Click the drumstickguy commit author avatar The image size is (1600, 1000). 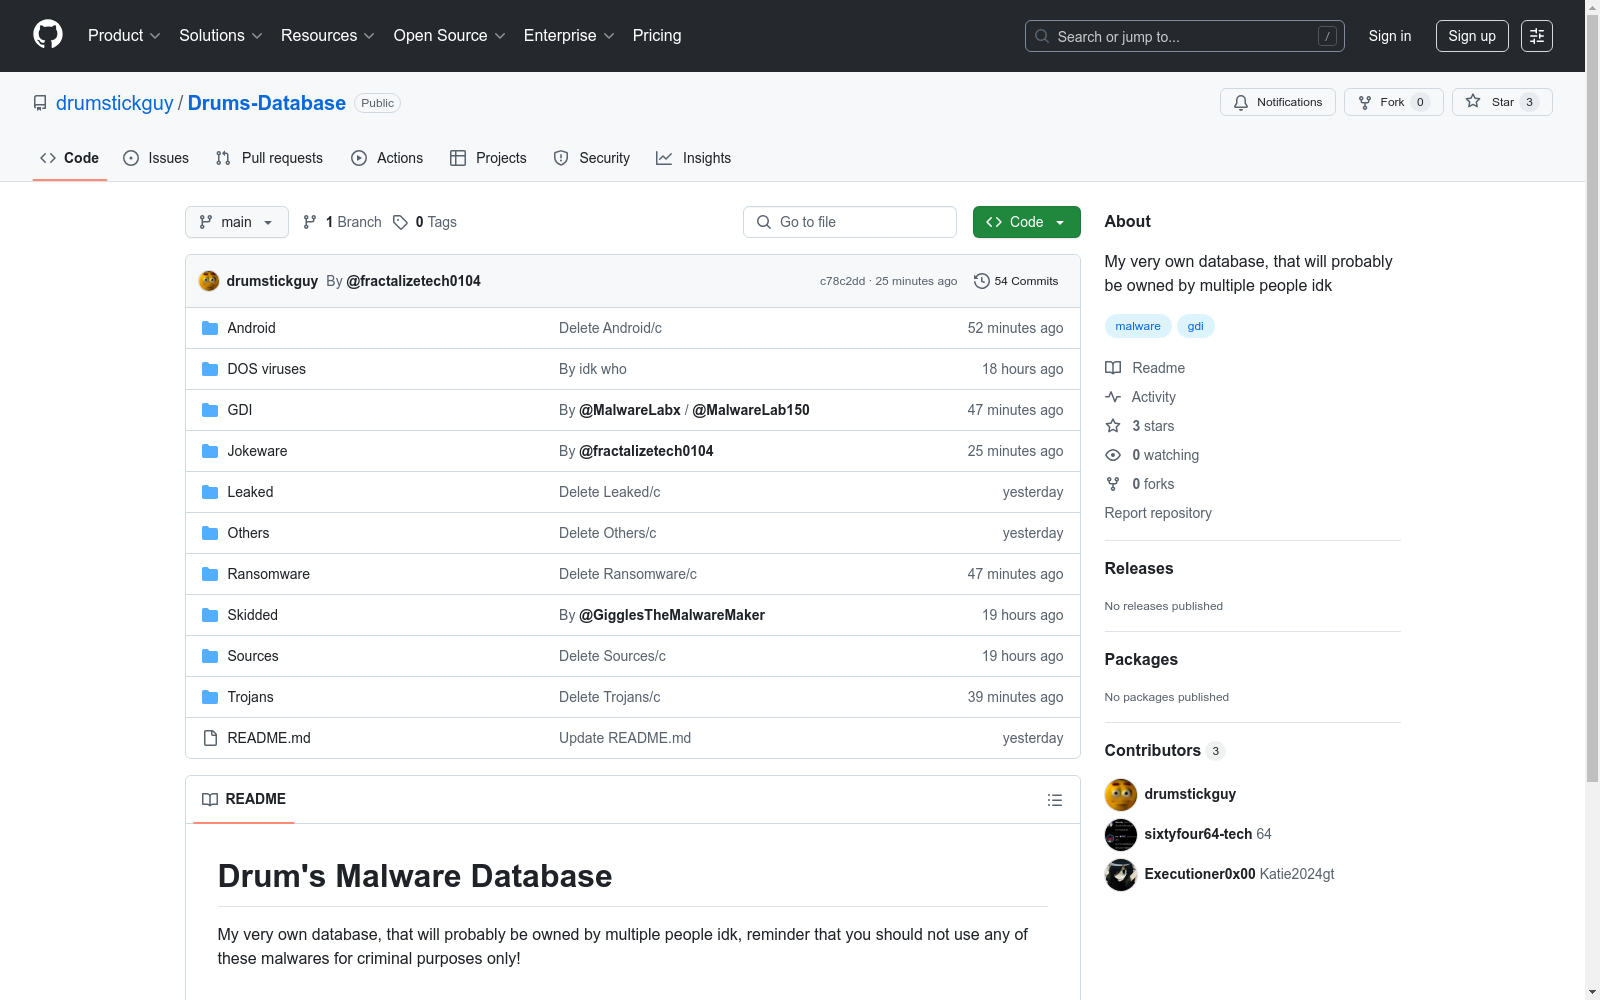point(209,281)
